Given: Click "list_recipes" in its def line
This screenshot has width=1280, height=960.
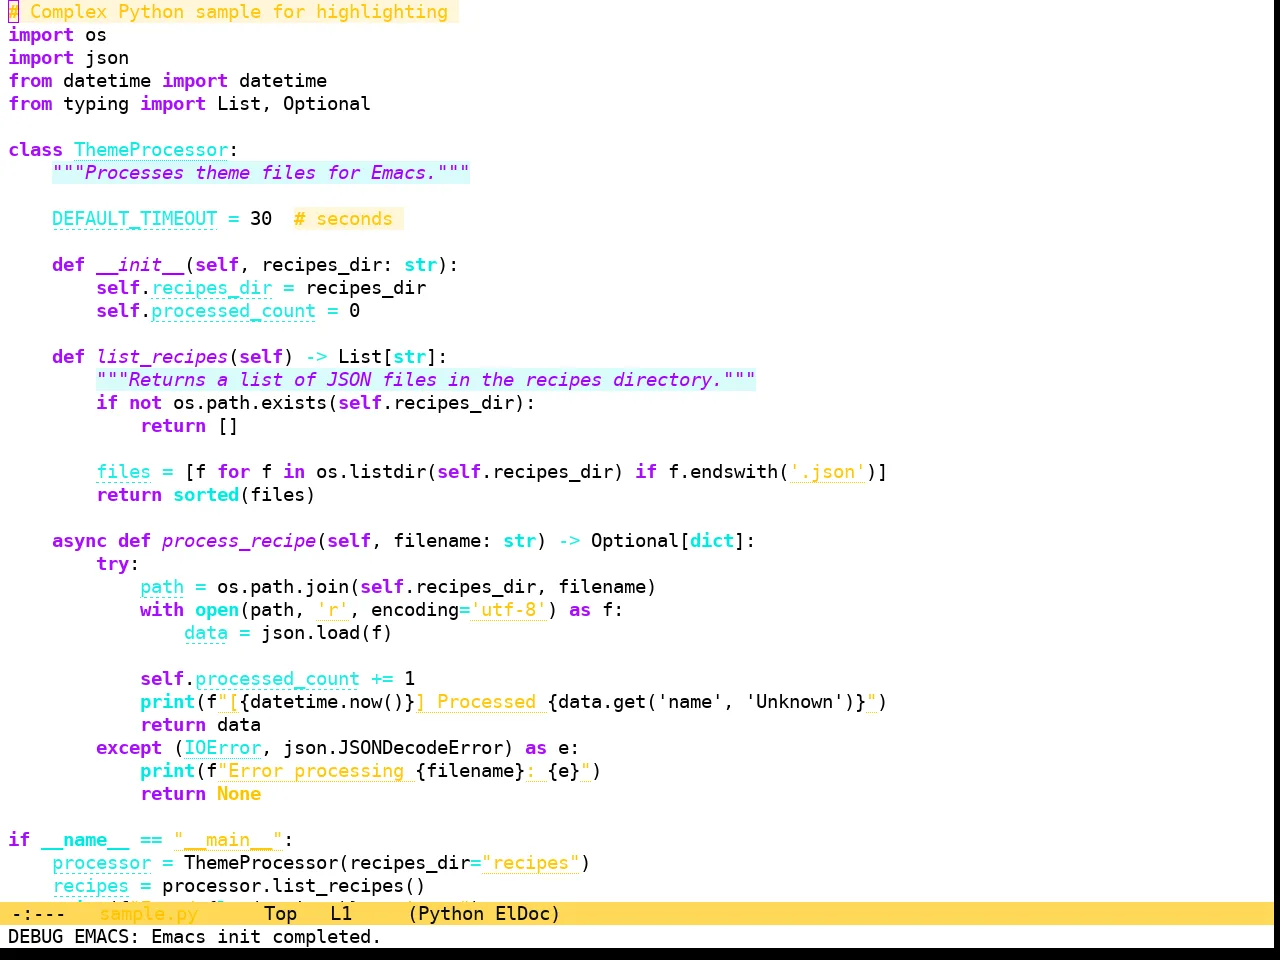Looking at the screenshot, I should tap(162, 357).
